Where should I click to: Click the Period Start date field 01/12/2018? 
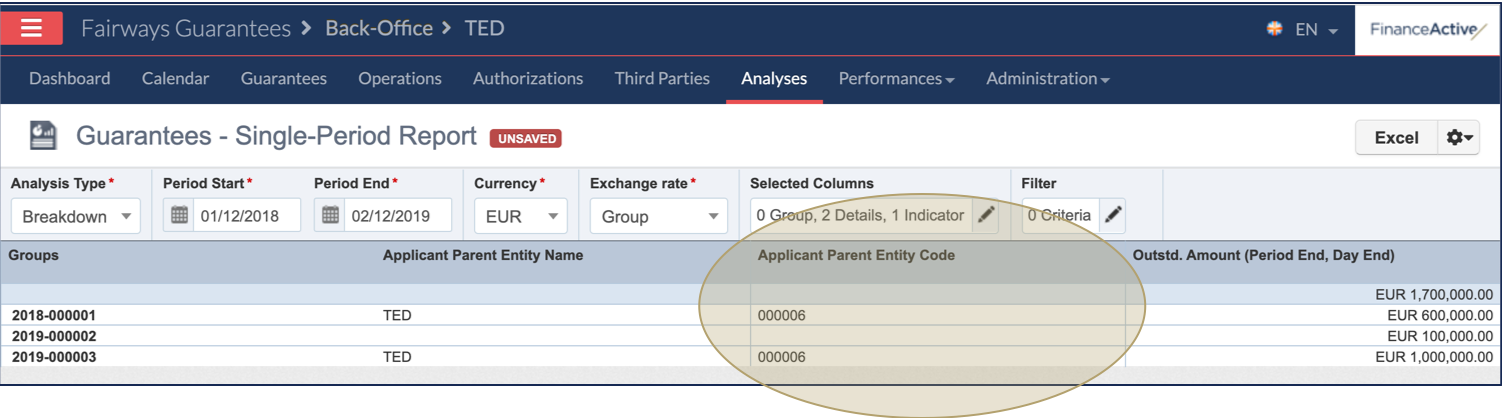[x=247, y=215]
